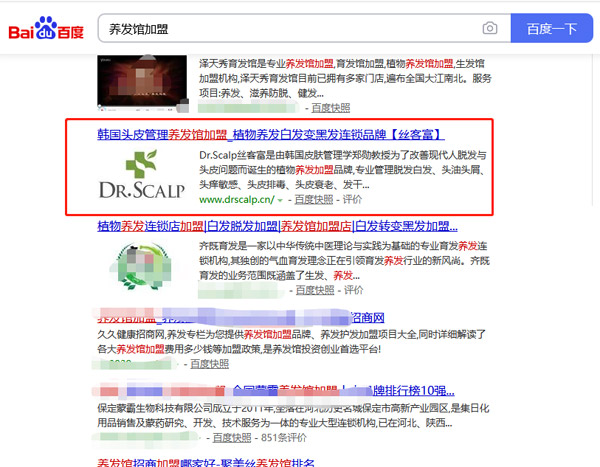
Task: Click the Dr.Scalp logo thumbnail
Action: 142,174
